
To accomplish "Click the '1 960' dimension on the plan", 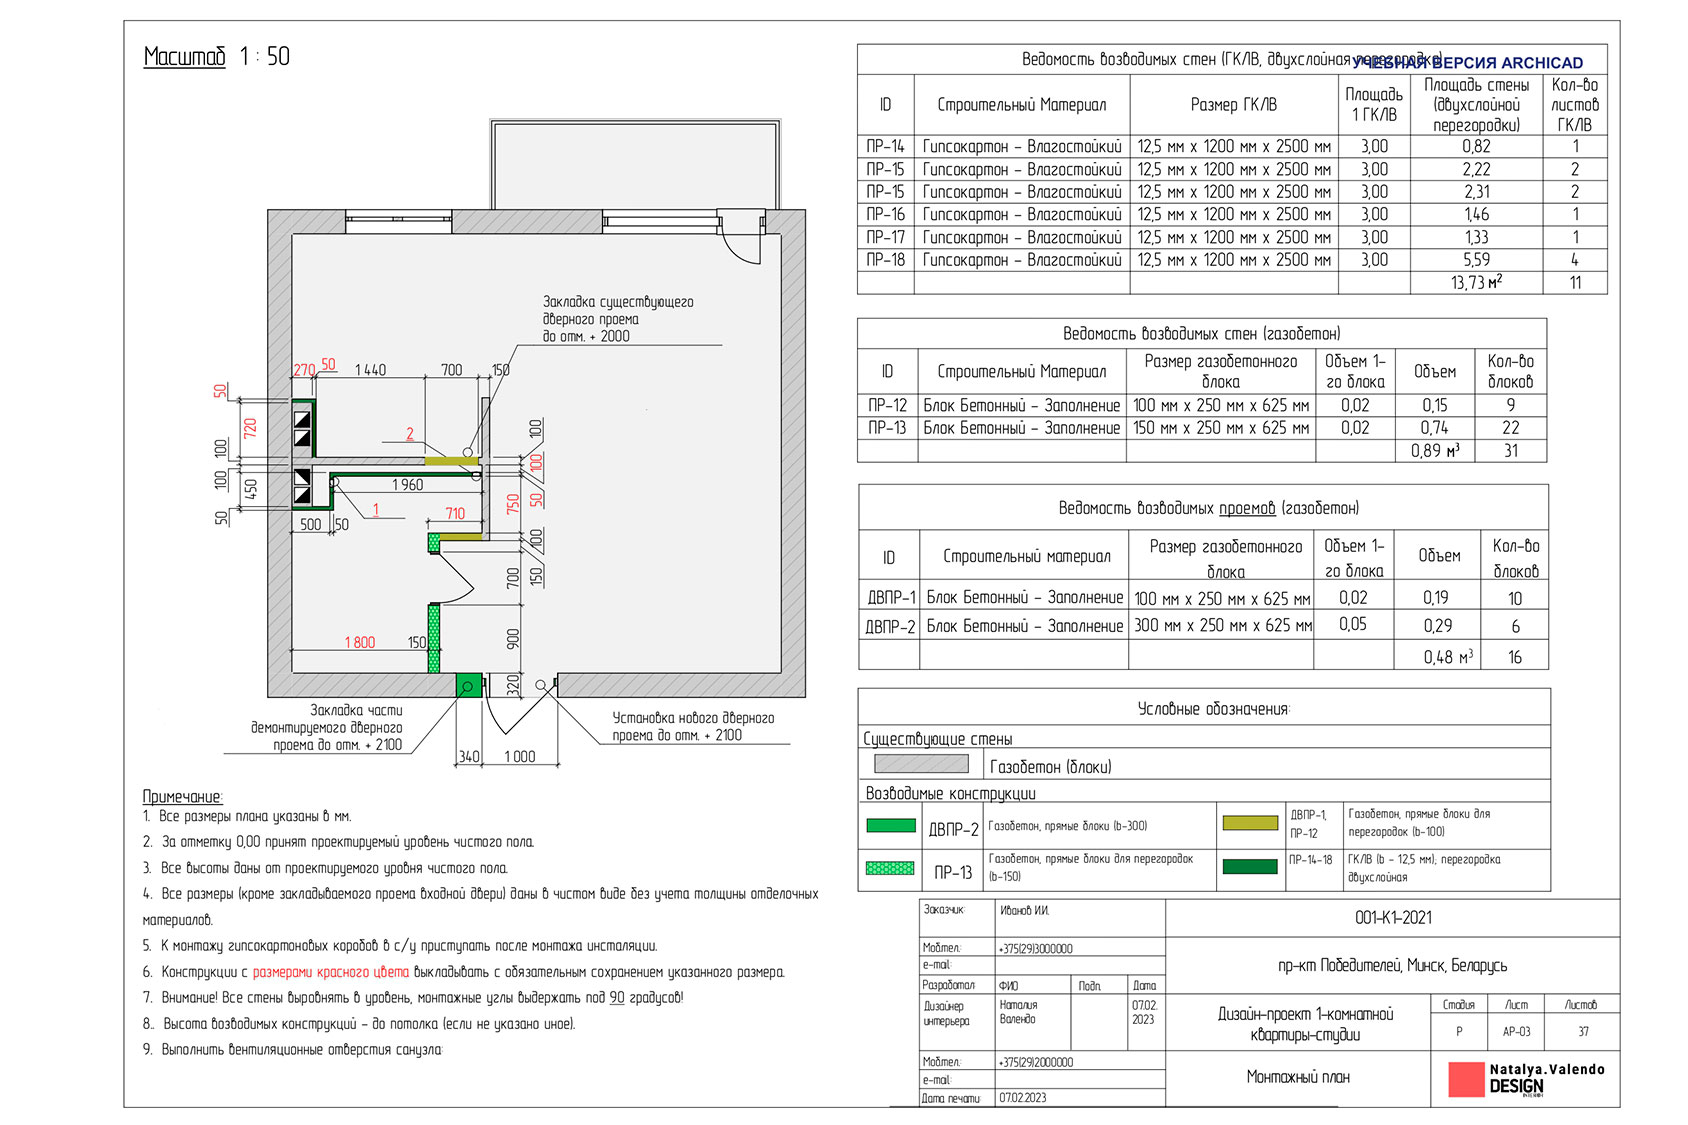I will click(408, 485).
